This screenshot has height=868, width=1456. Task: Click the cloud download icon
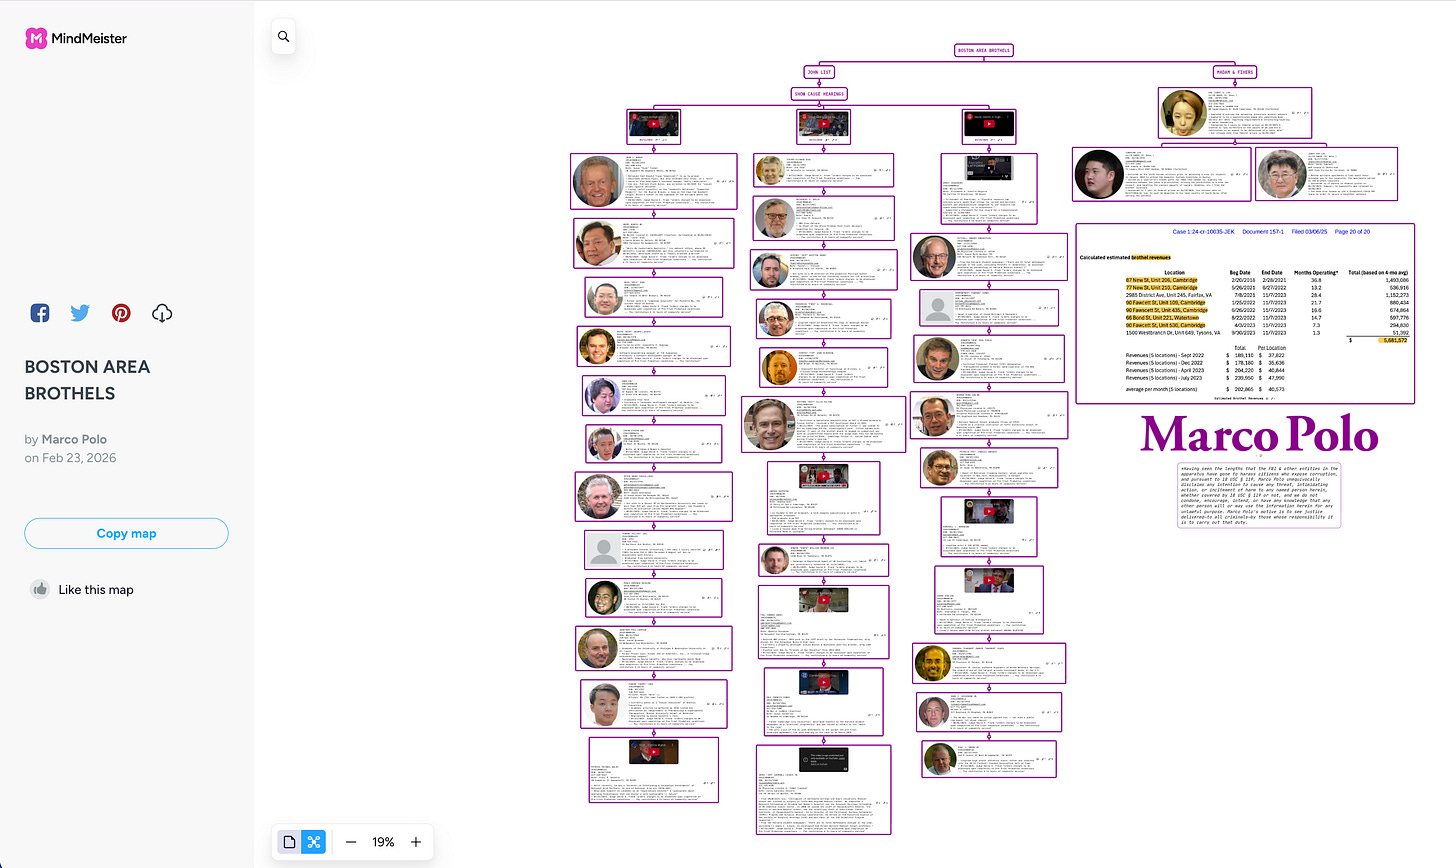click(162, 313)
